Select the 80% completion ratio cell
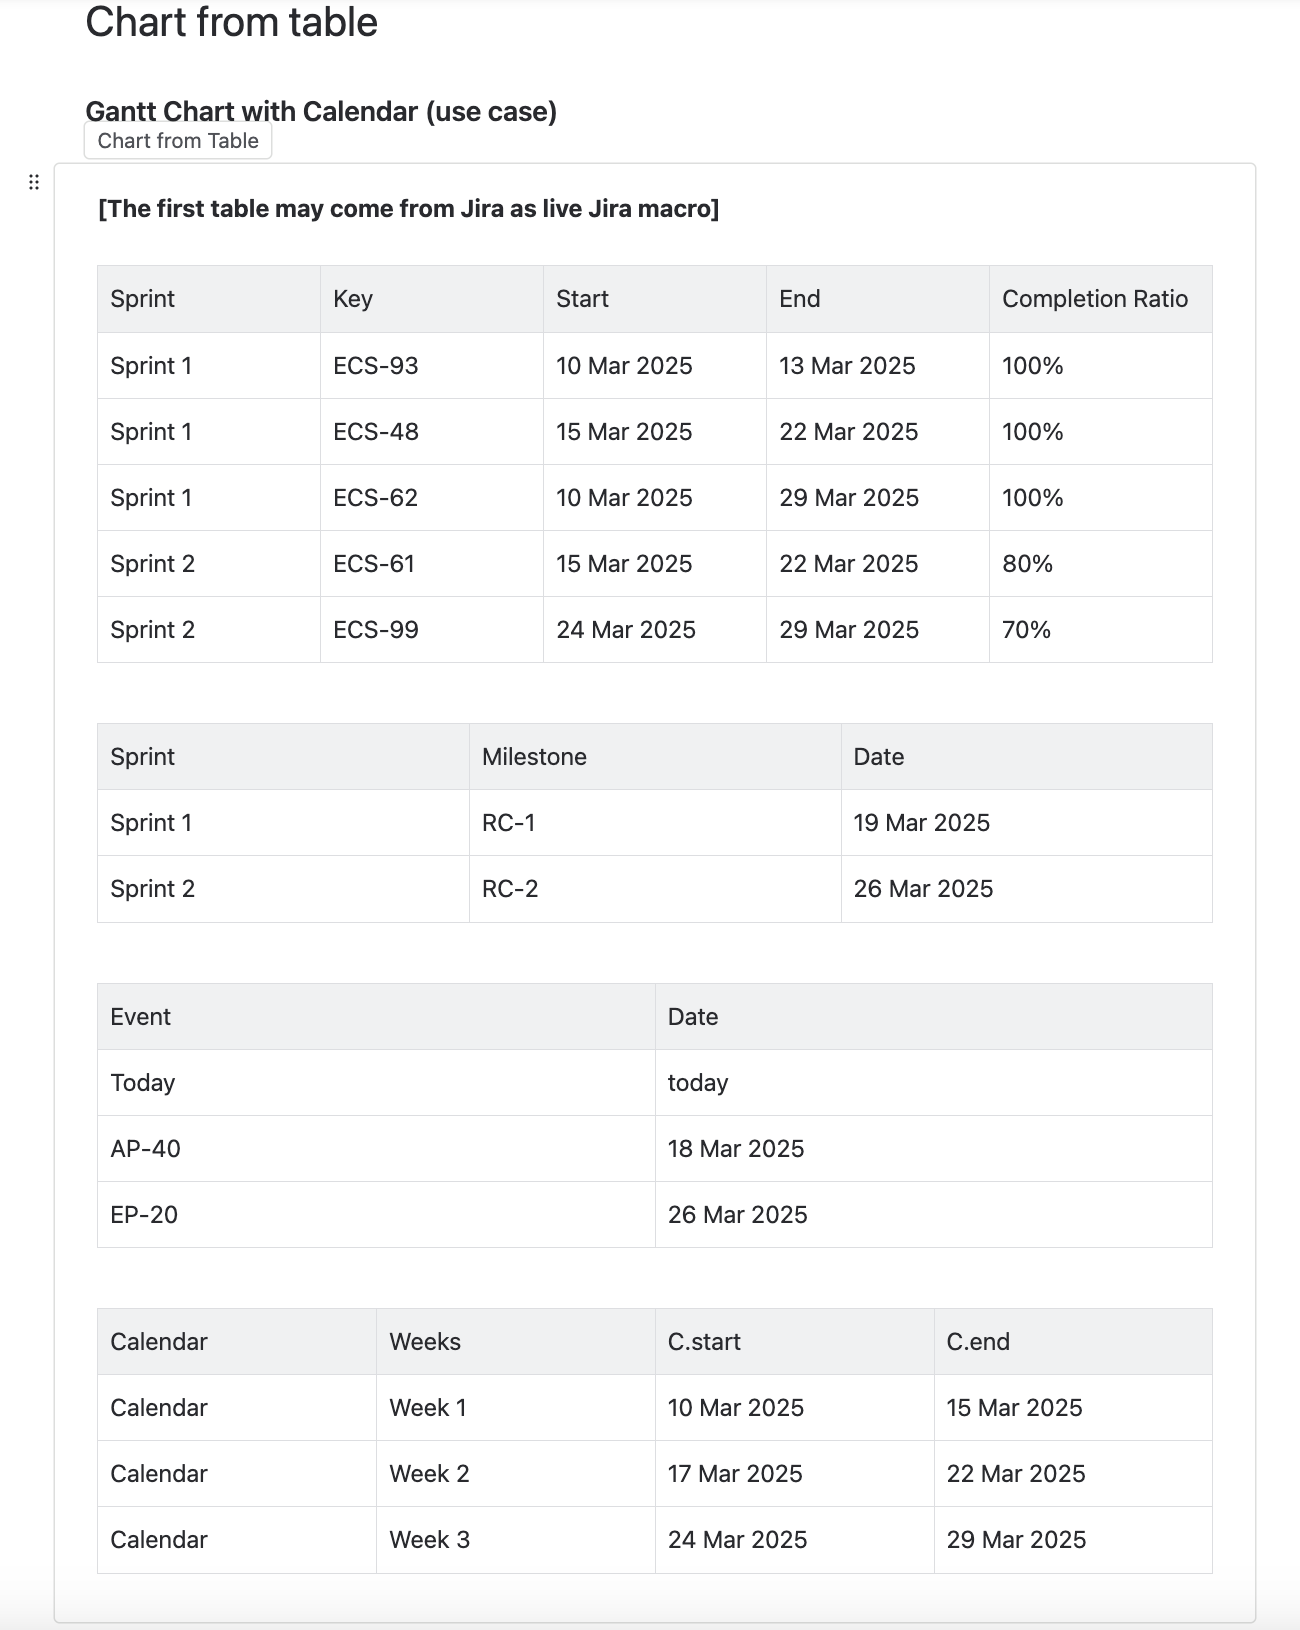This screenshot has width=1300, height=1630. pyautogui.click(x=1028, y=564)
